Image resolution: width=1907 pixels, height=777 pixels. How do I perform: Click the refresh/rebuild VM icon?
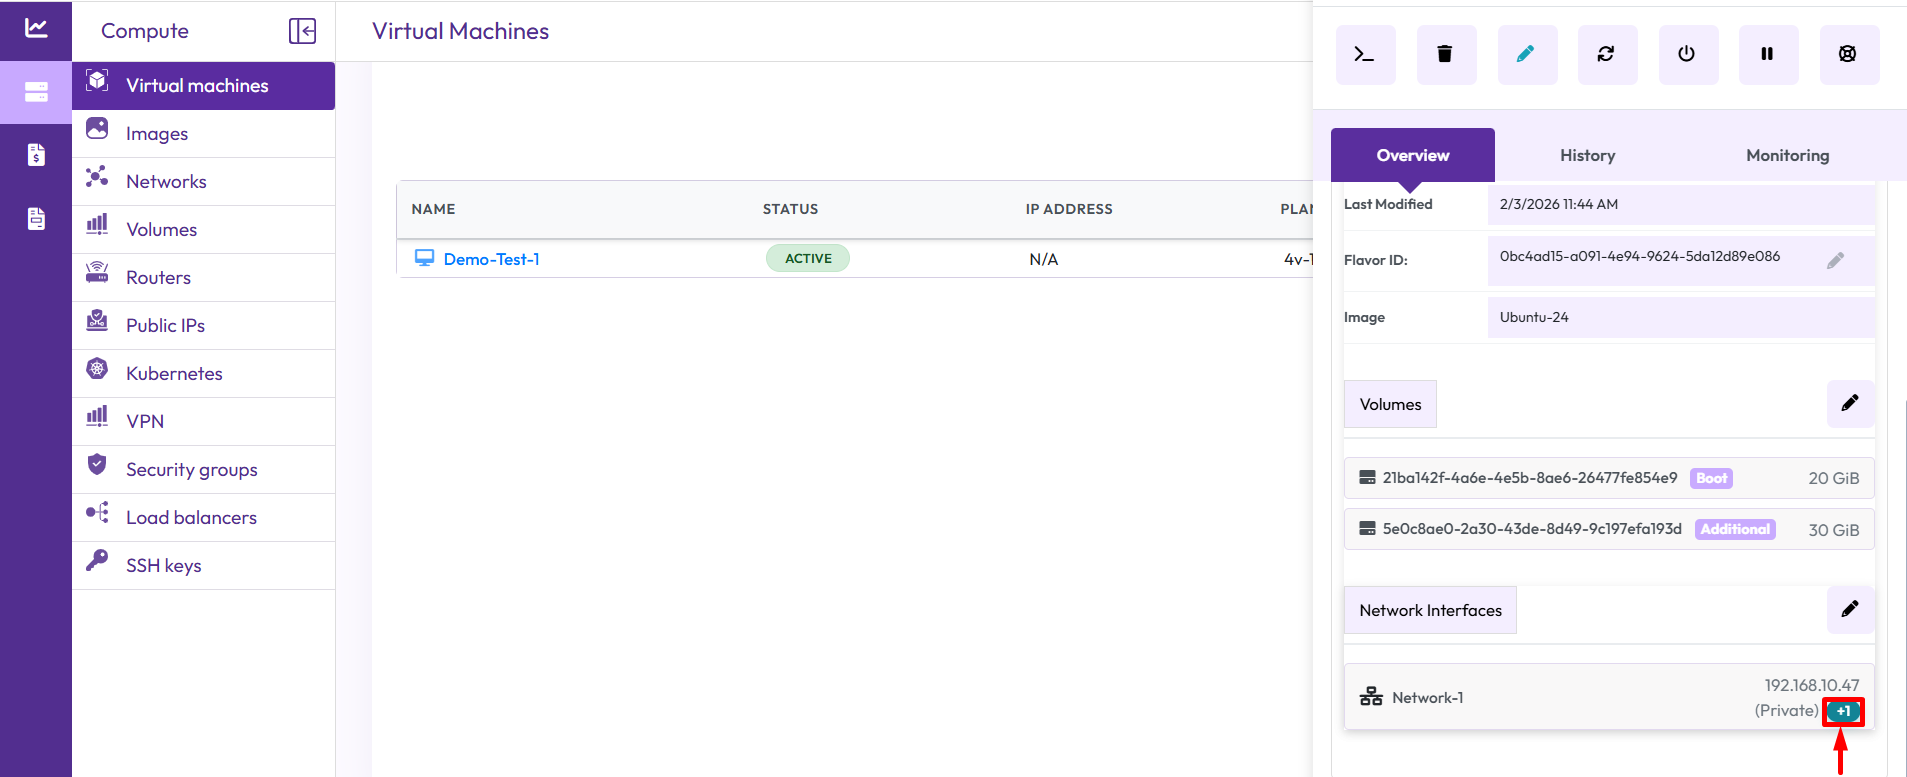point(1607,55)
